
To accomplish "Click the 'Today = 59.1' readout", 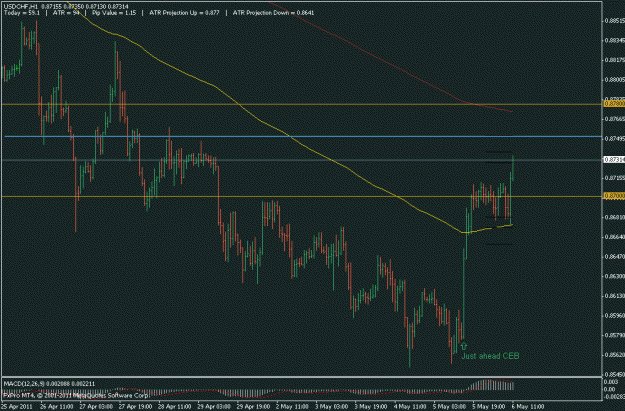I will coord(22,13).
